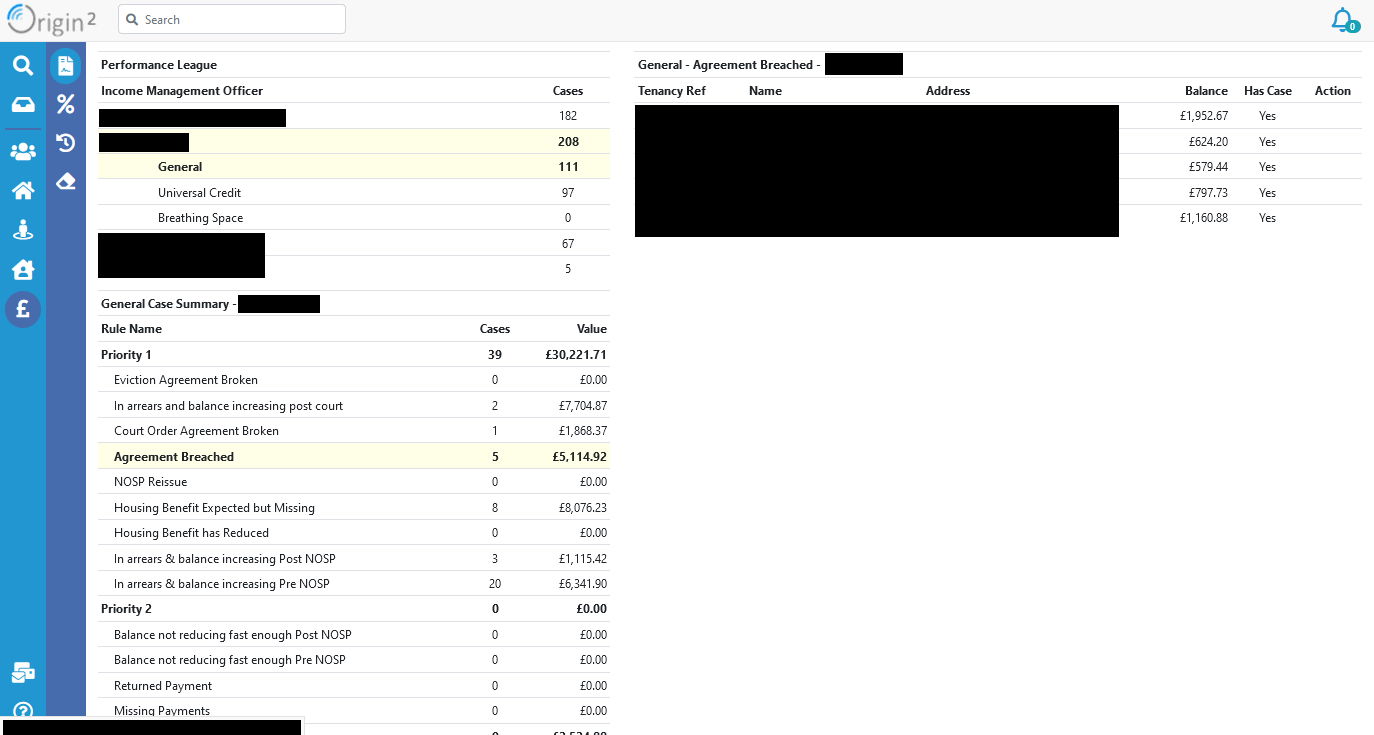
Task: Open the percent sign icon in sub-sidebar
Action: pyautogui.click(x=66, y=104)
